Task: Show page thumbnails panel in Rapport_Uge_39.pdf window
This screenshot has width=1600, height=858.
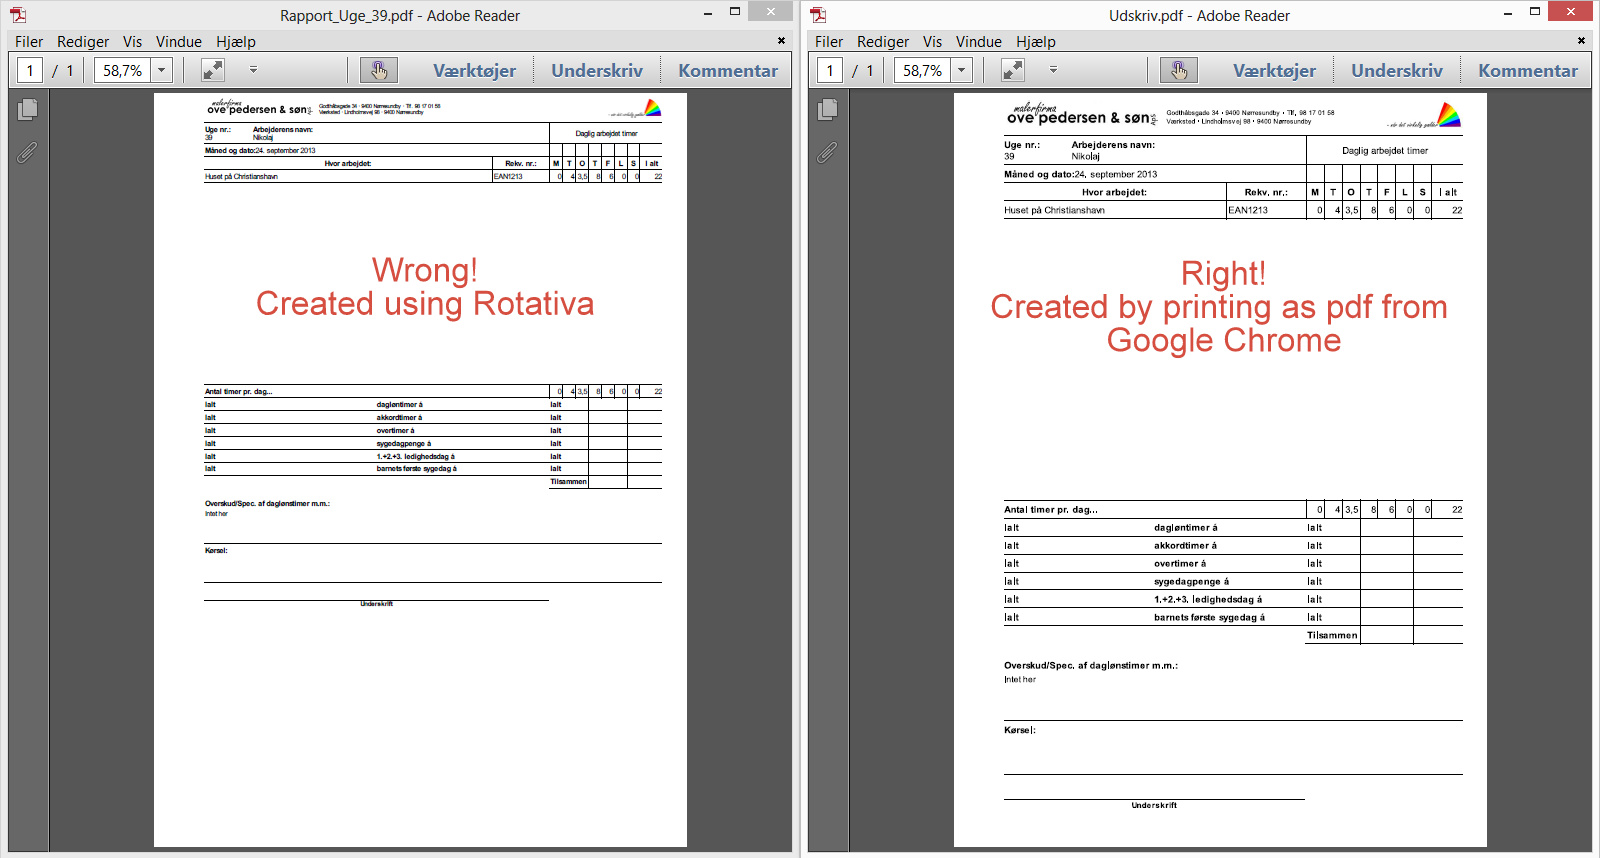Action: (28, 109)
